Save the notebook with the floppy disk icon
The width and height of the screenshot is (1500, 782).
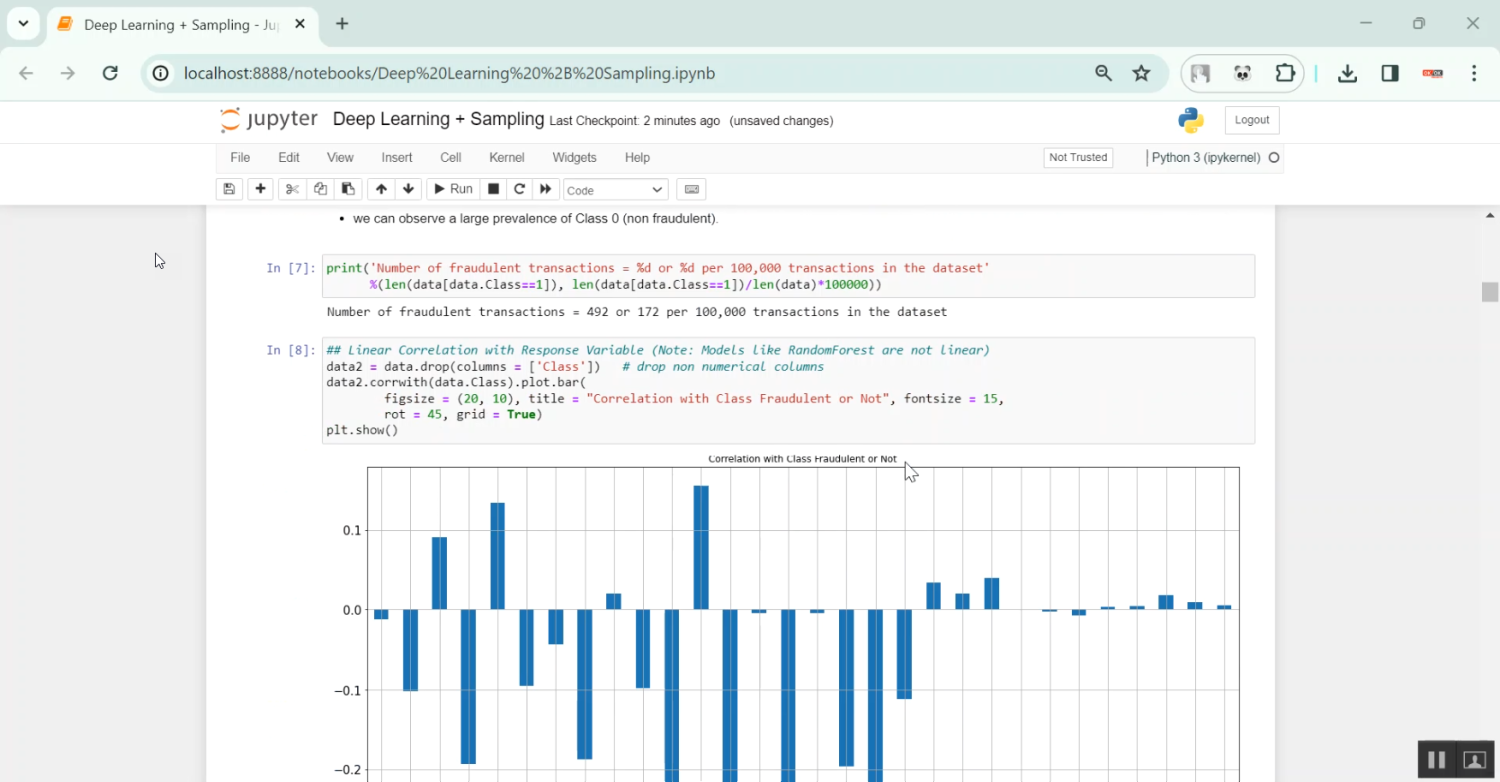pos(229,189)
